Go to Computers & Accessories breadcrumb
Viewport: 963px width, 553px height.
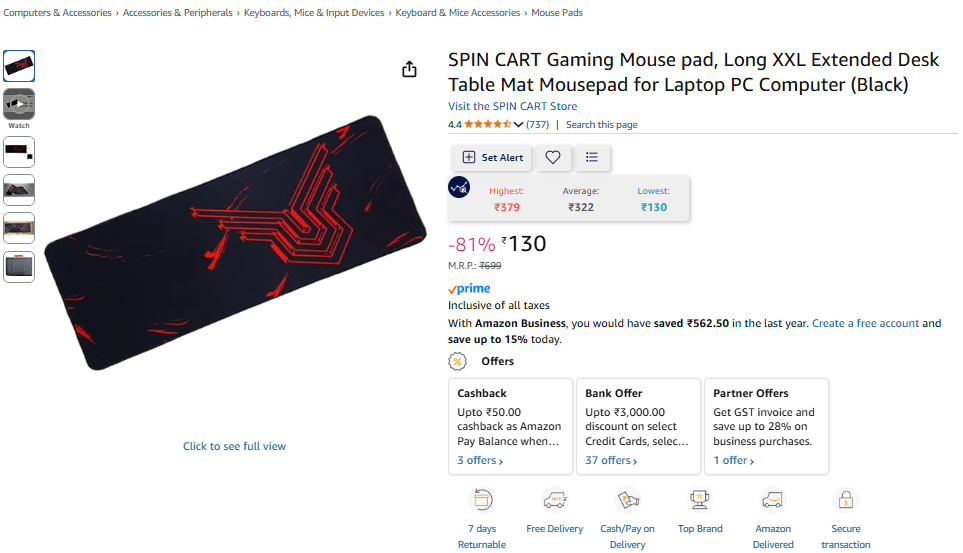tap(57, 12)
